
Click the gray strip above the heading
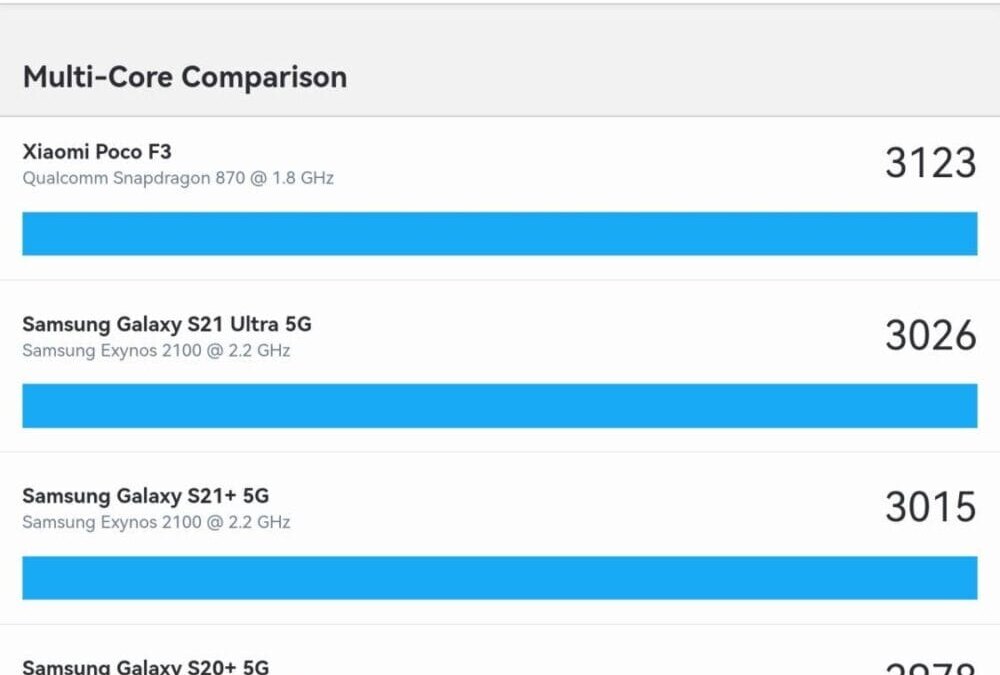(500, 25)
